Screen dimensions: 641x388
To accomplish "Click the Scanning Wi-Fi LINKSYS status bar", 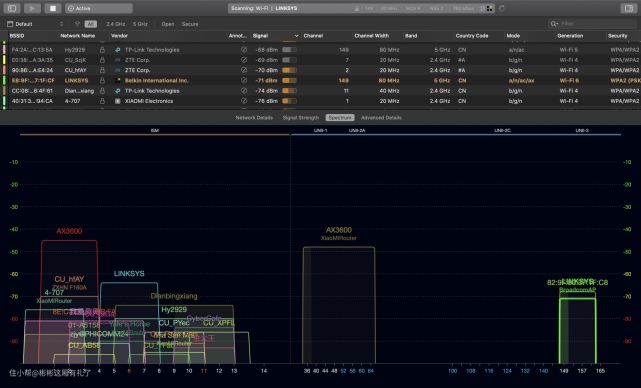I will (361, 8).
